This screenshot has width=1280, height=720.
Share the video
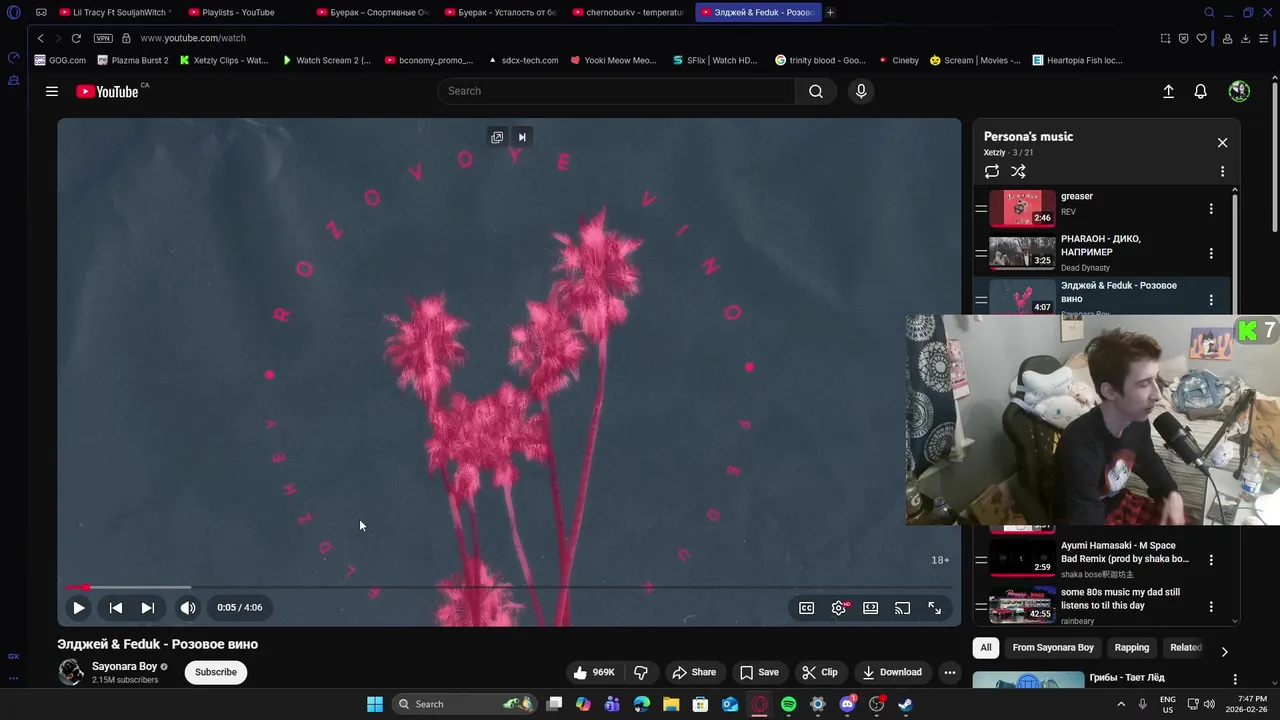(694, 672)
